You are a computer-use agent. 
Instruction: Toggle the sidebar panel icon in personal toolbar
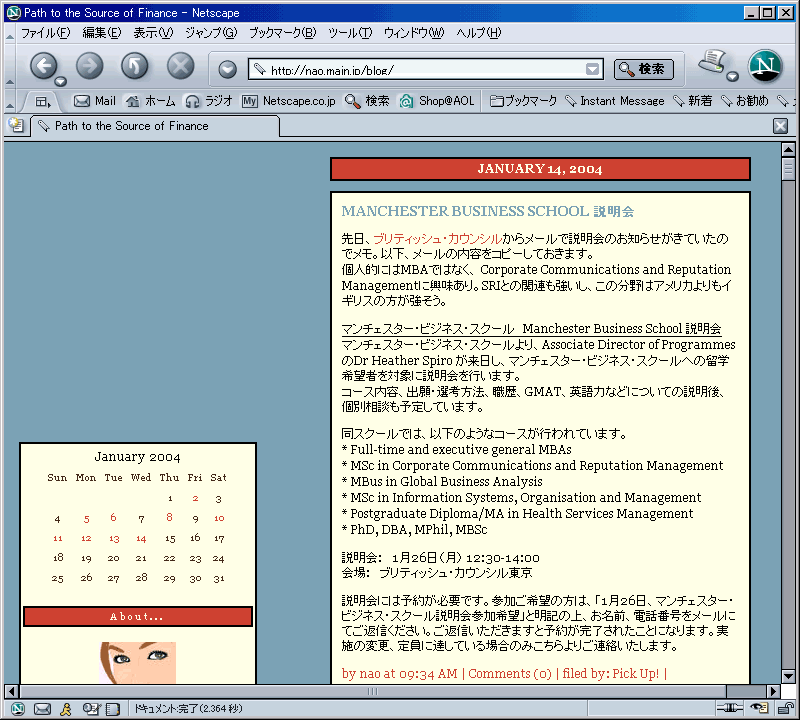(43, 102)
